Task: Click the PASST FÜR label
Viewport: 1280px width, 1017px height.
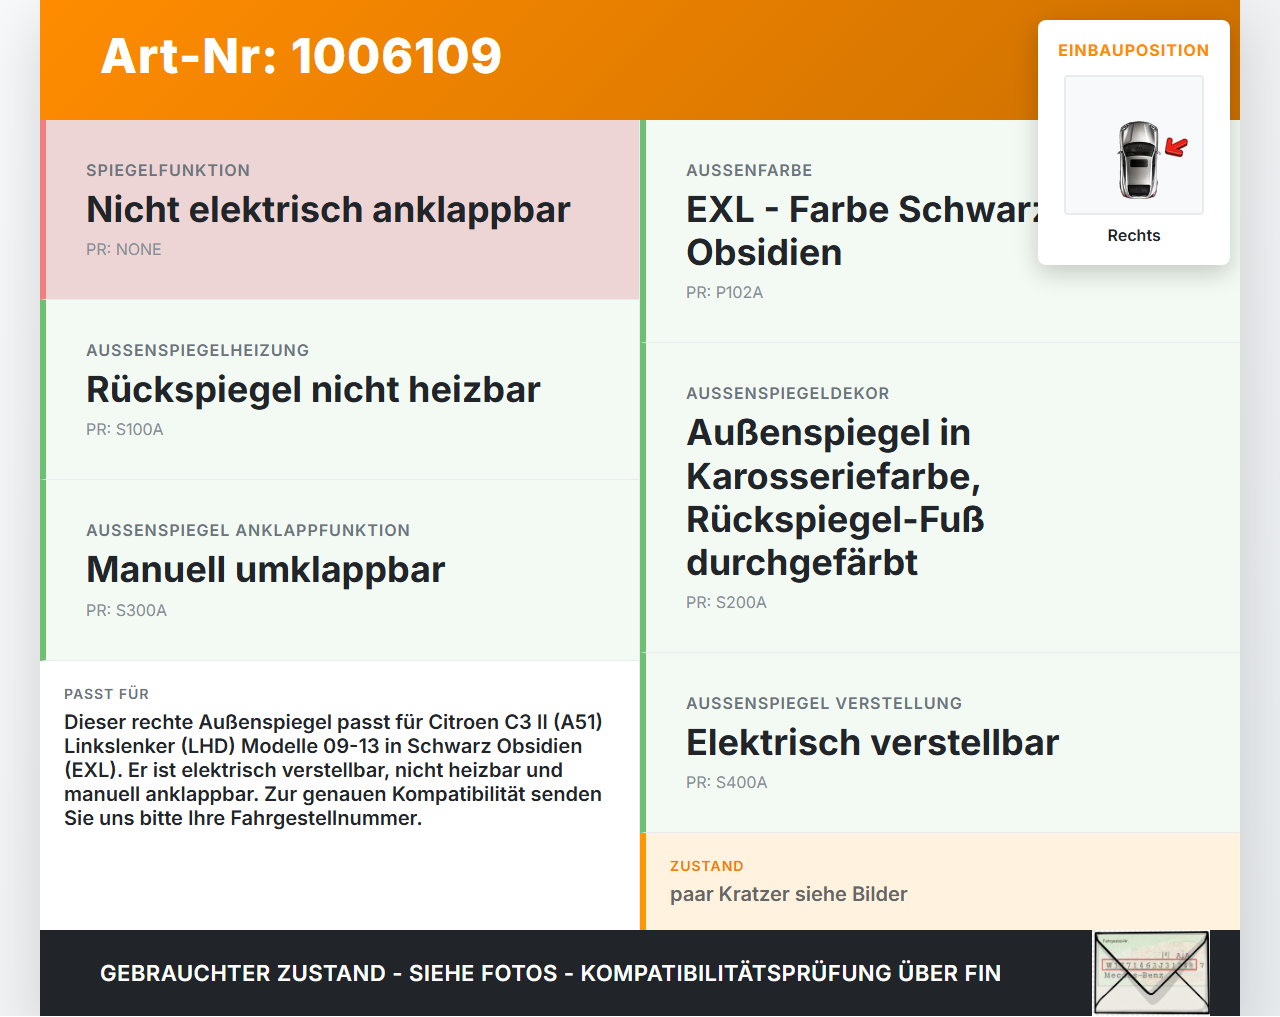Action: pyautogui.click(x=106, y=694)
